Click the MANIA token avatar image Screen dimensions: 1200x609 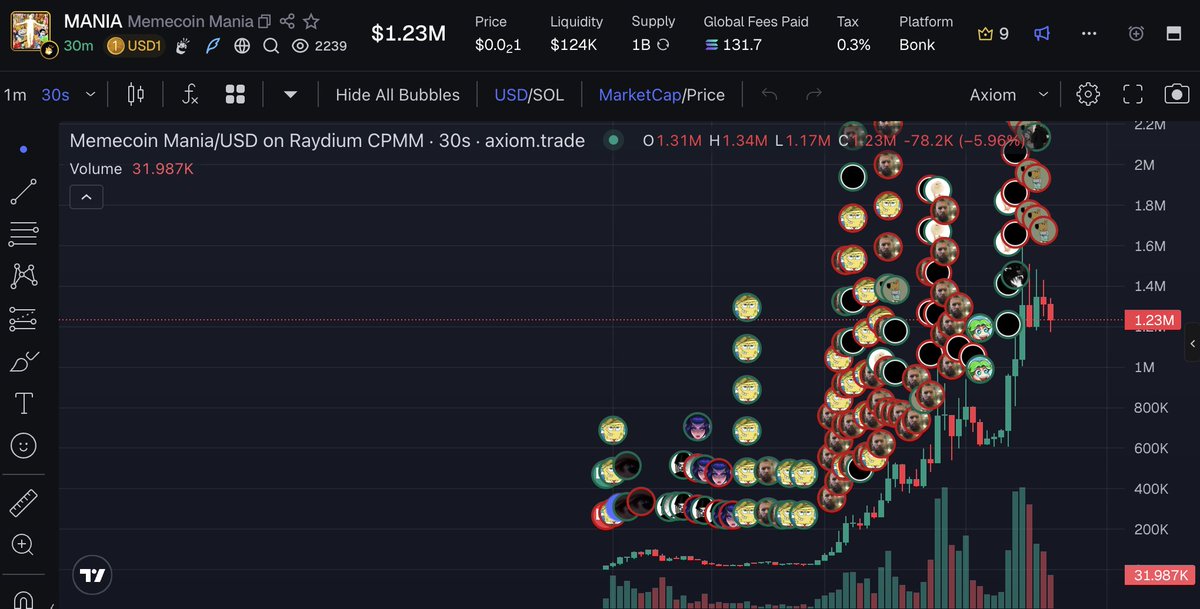[30, 29]
